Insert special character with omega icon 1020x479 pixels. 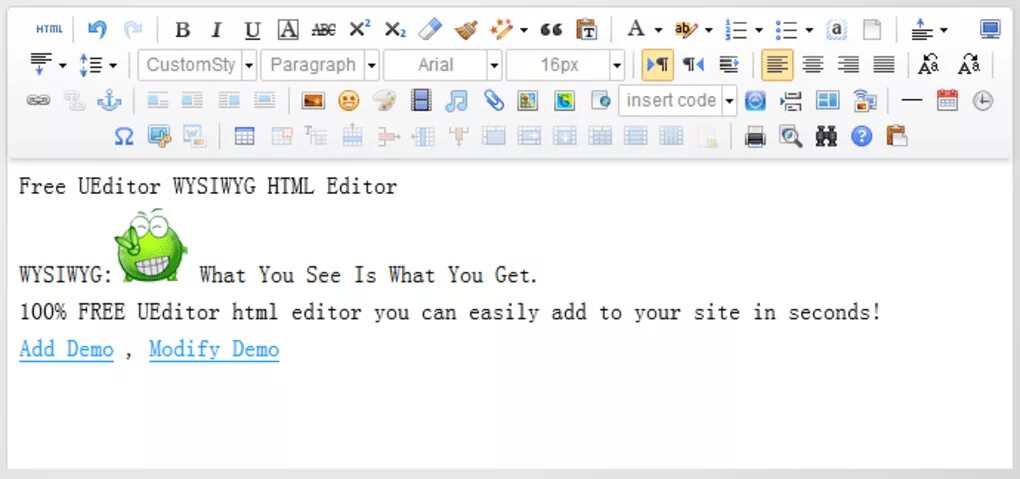point(124,136)
